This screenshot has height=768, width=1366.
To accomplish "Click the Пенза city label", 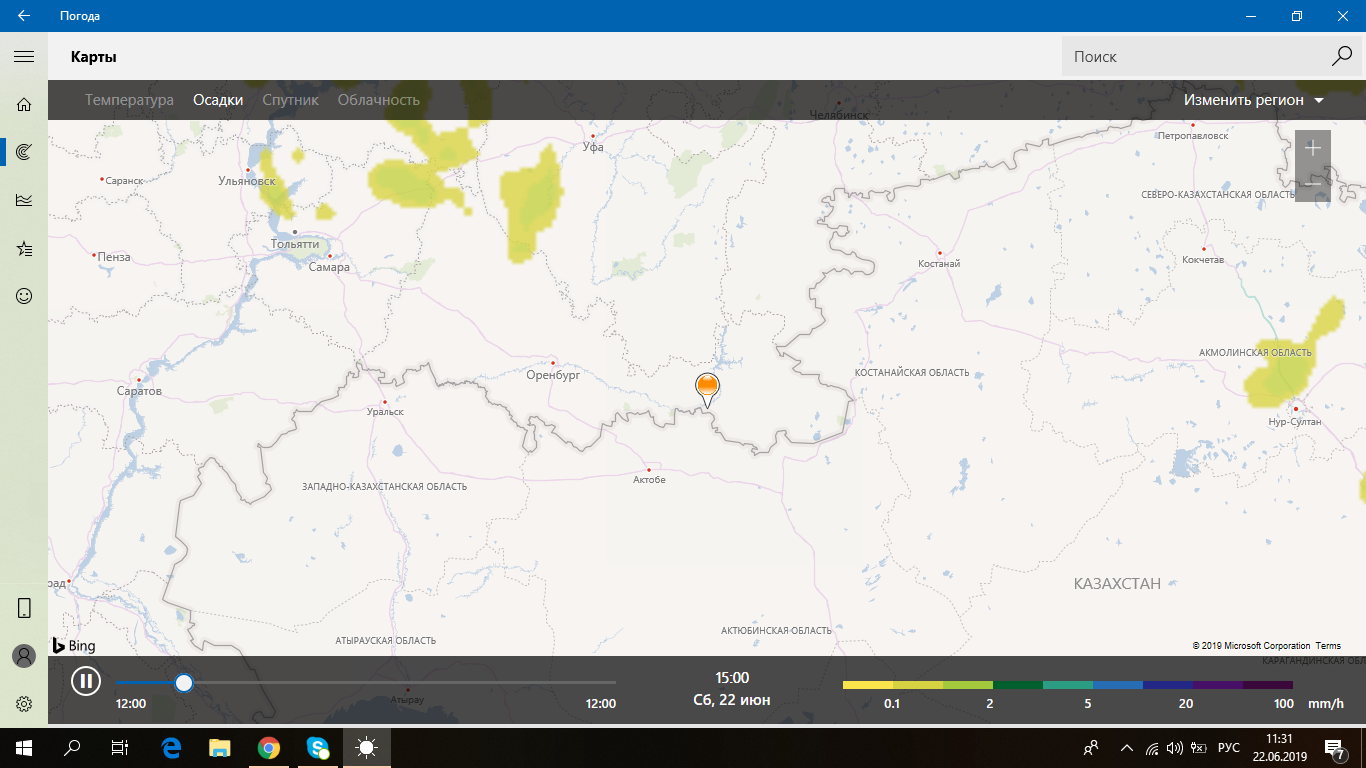I will [x=114, y=257].
